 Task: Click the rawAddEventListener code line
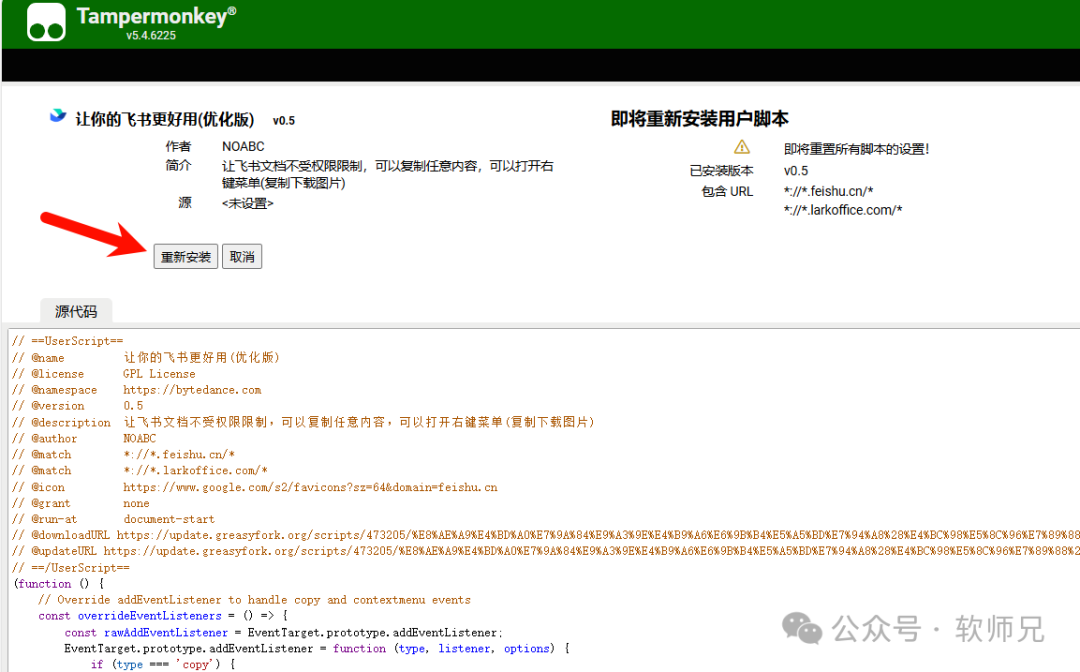(x=284, y=632)
